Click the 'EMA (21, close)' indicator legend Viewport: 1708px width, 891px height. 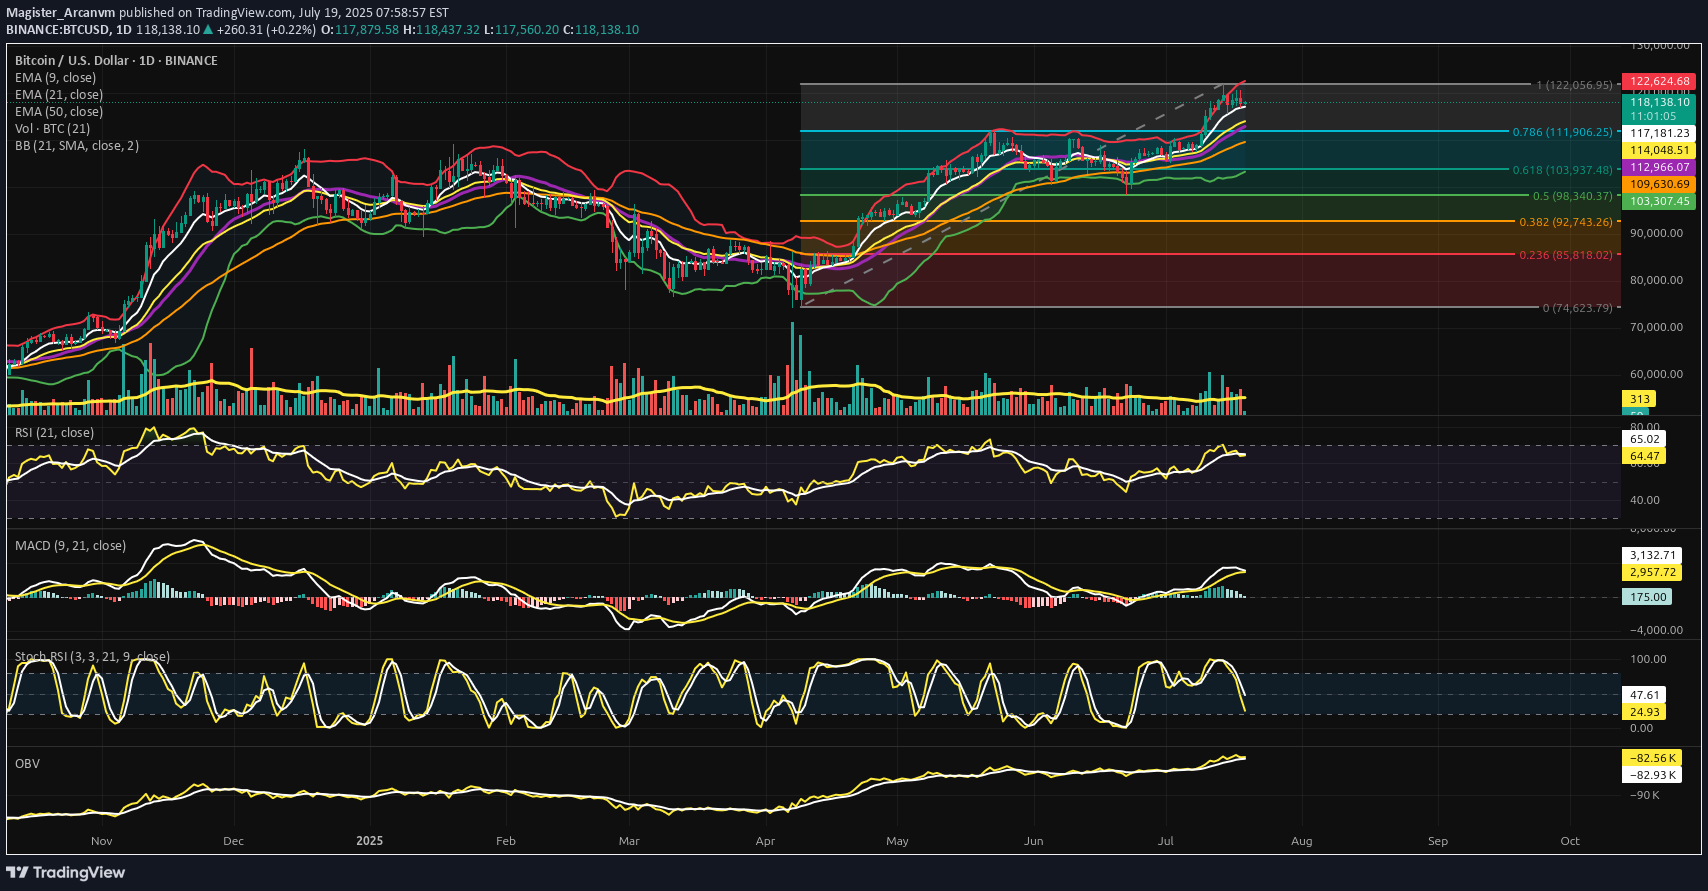[x=58, y=95]
